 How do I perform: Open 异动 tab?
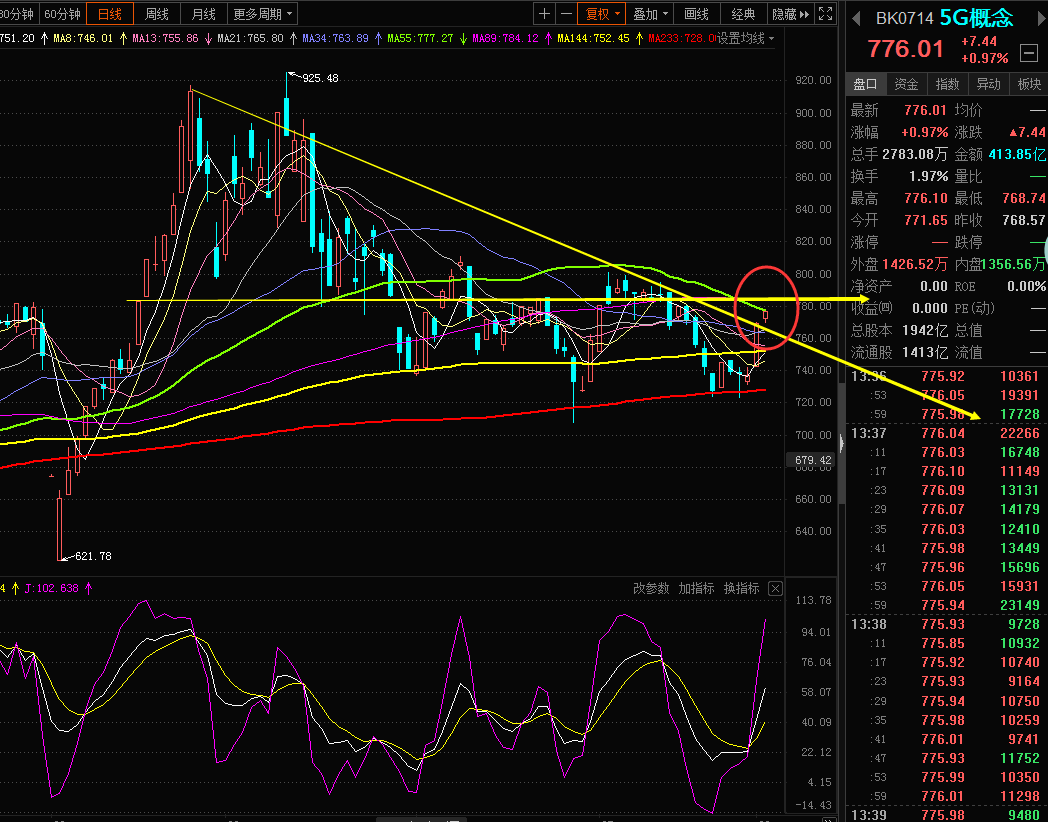989,84
